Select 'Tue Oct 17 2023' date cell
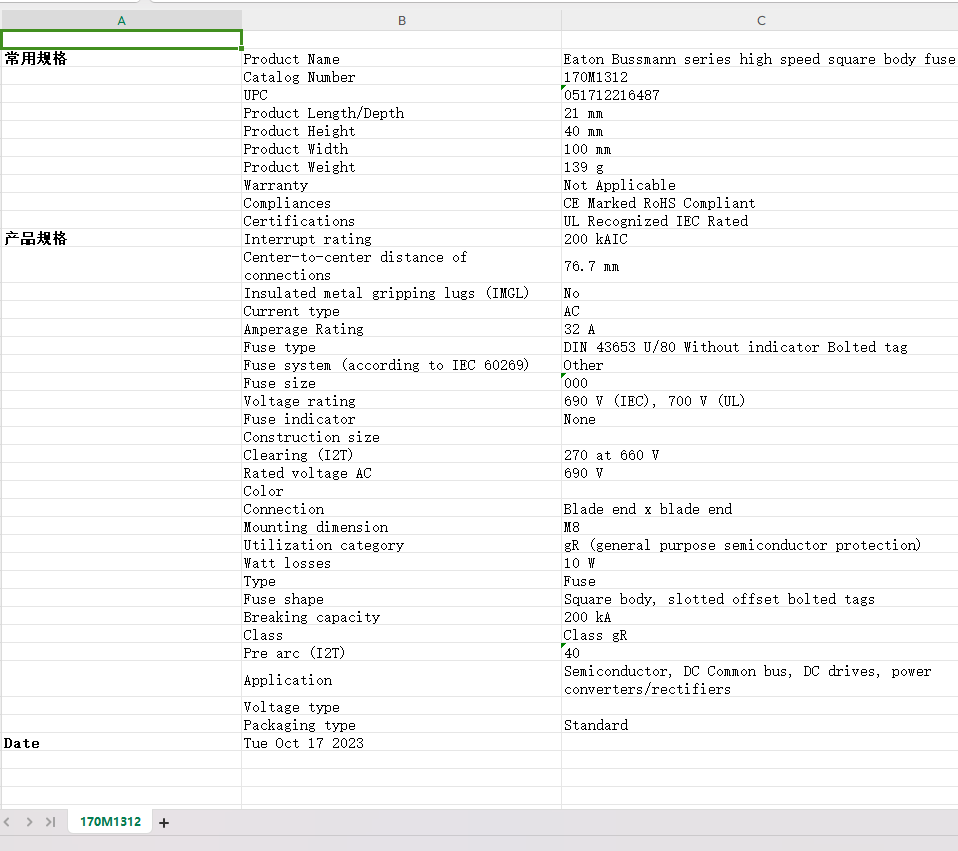This screenshot has height=851, width=958. (401, 743)
